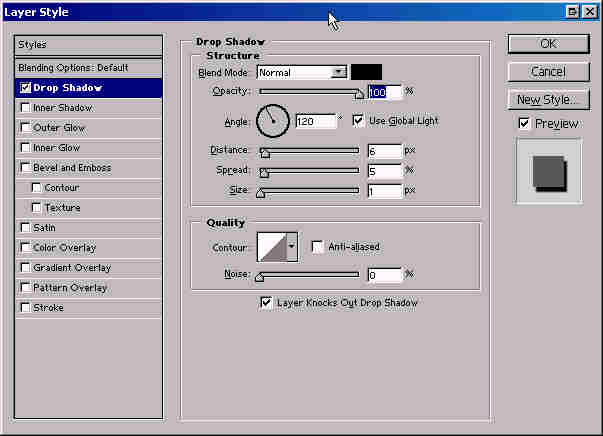Open the Styles panel entry
Screen dimensions: 603x436
pyautogui.click(x=88, y=45)
